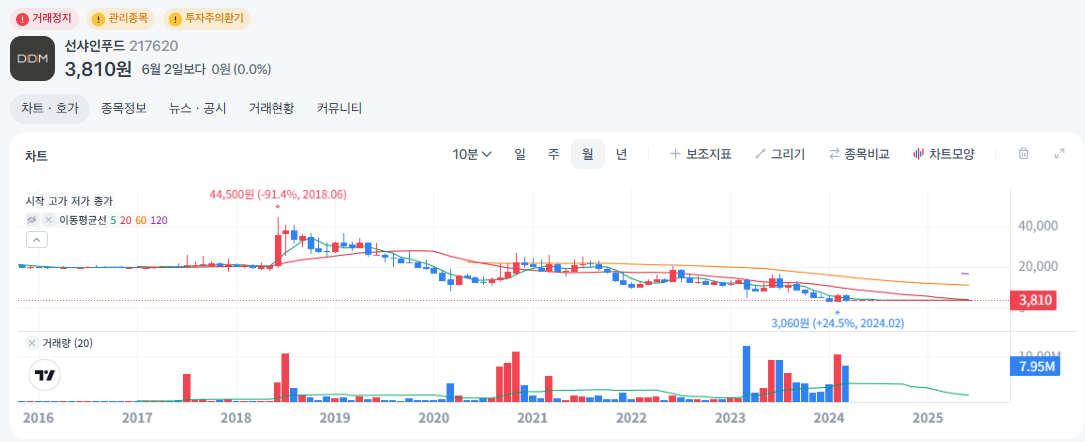The image size is (1085, 442).
Task: Click the red 3,810 current price tag
Action: pos(1033,300)
